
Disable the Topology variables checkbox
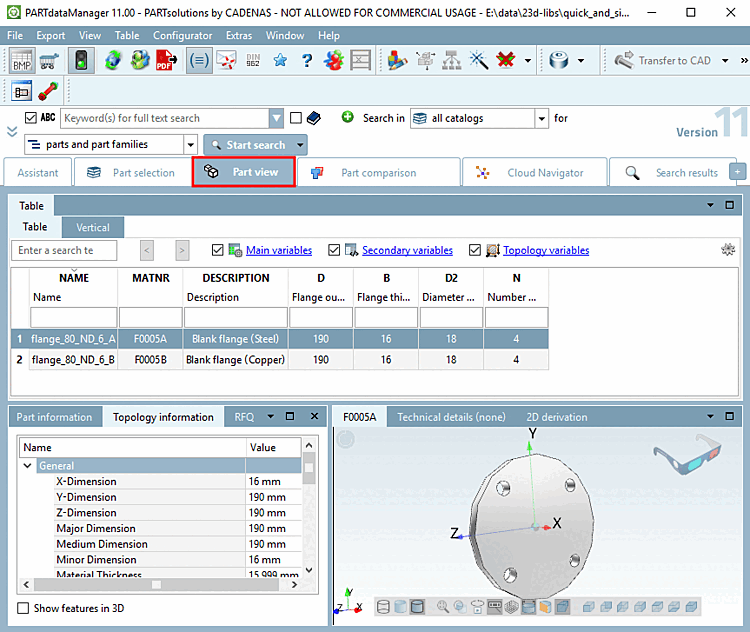(475, 250)
